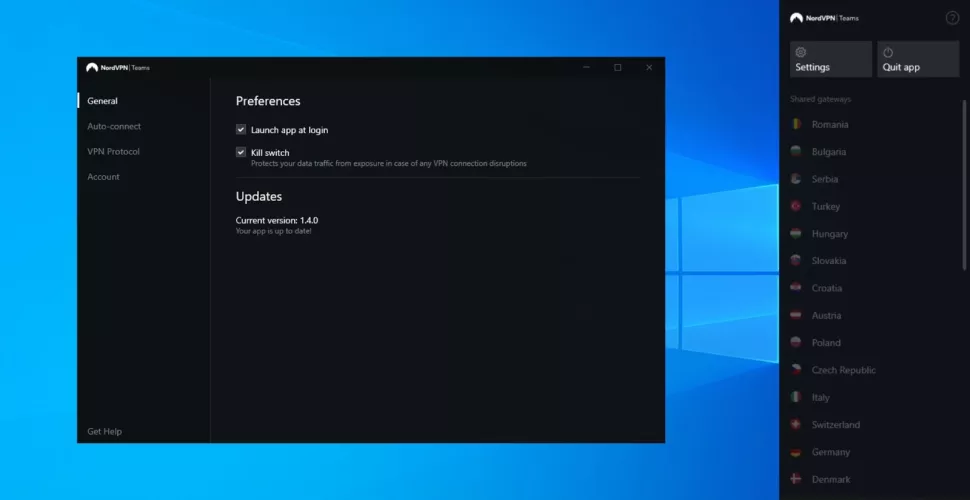Maximize the NordVPN settings window
Image resolution: width=970 pixels, height=500 pixels.
(x=617, y=67)
